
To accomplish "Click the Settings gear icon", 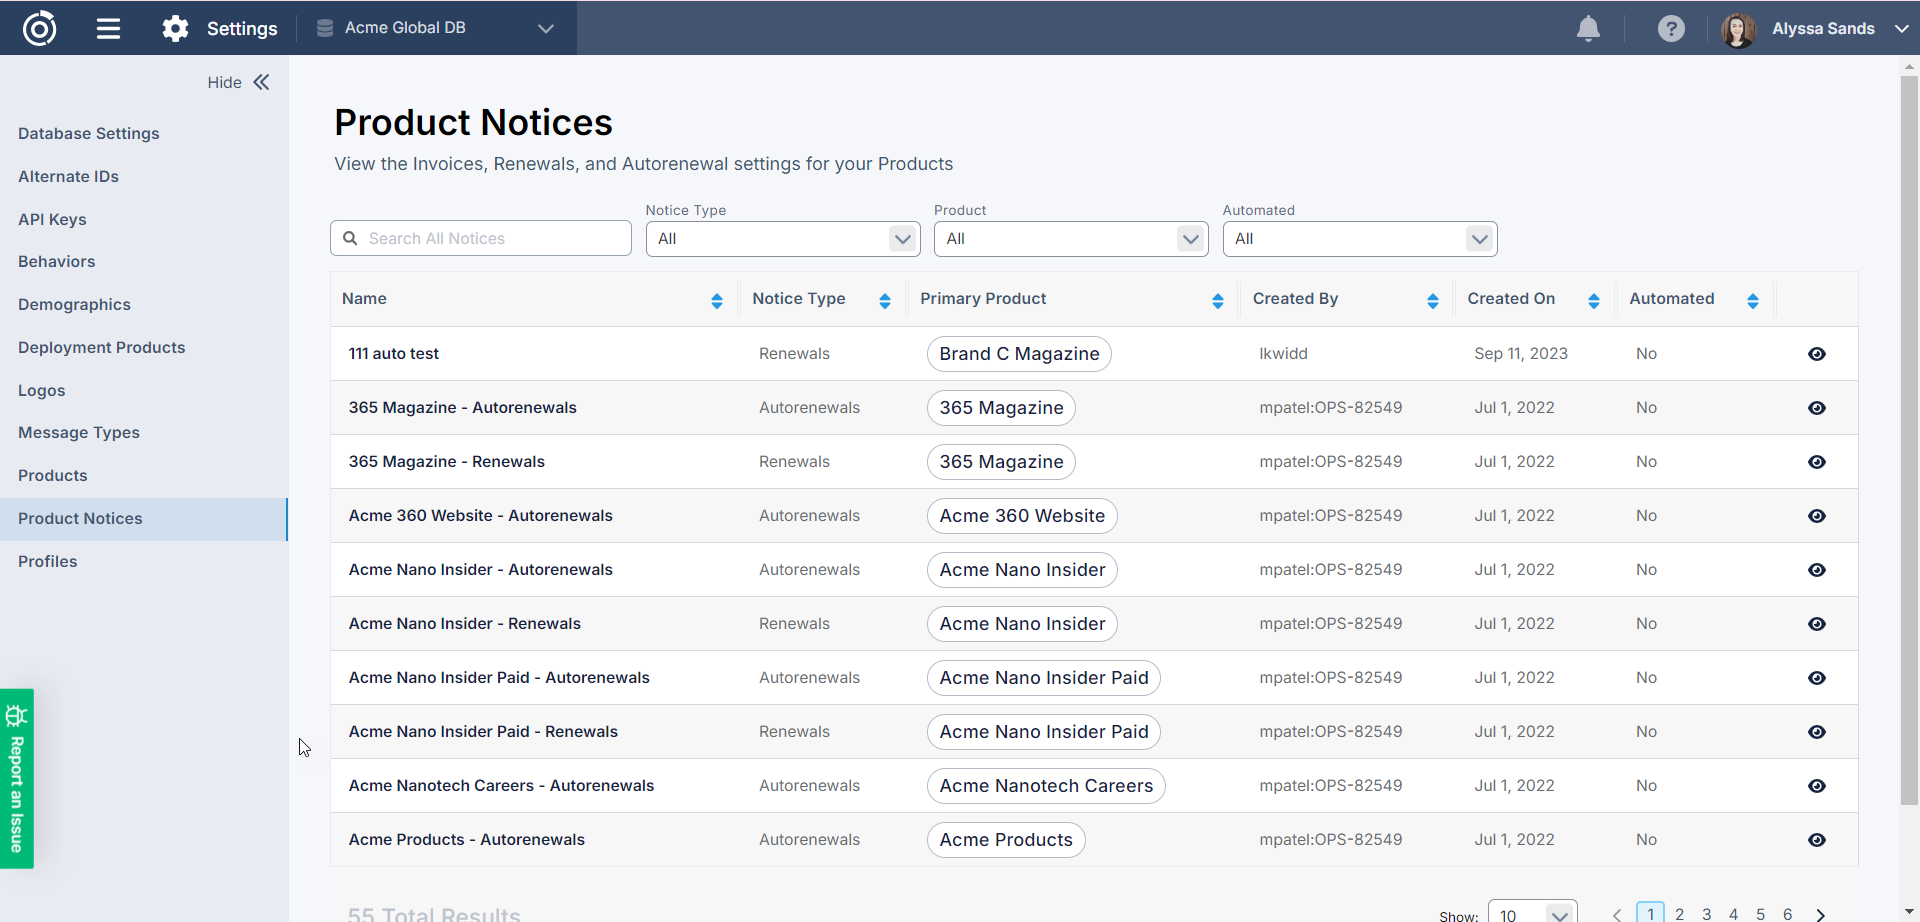I will pyautogui.click(x=176, y=28).
